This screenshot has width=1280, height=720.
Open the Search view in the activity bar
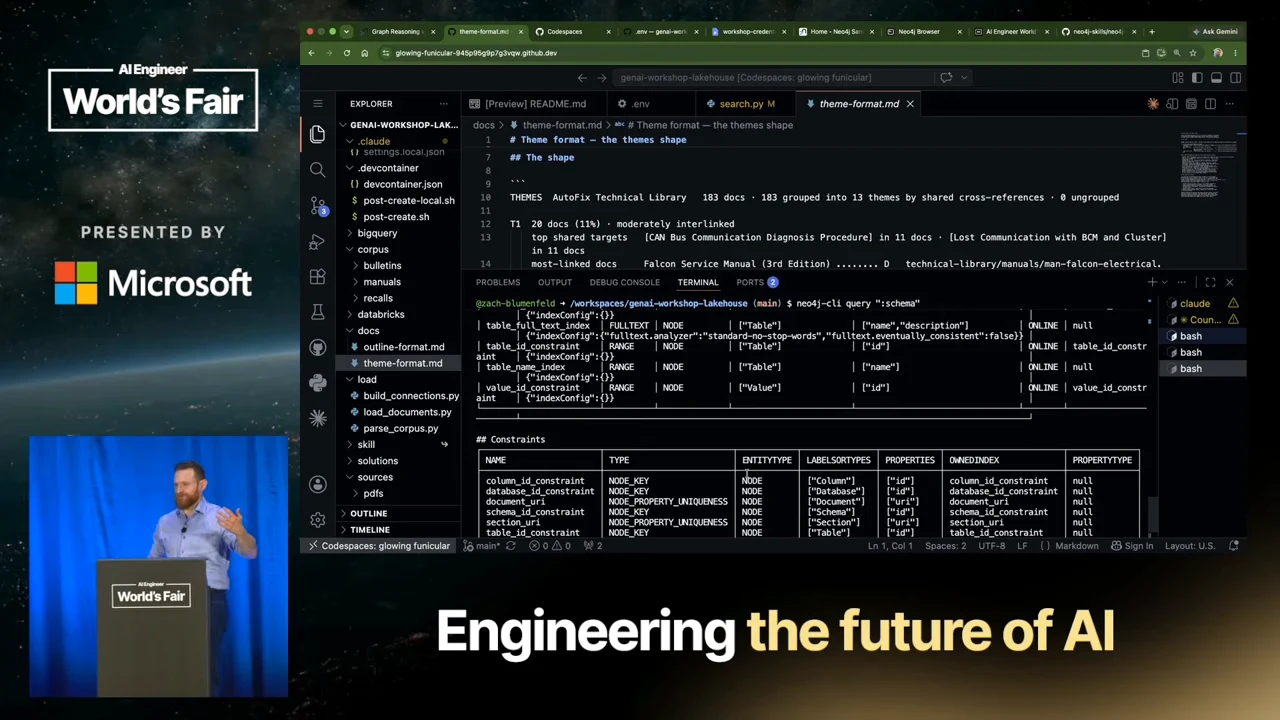318,170
